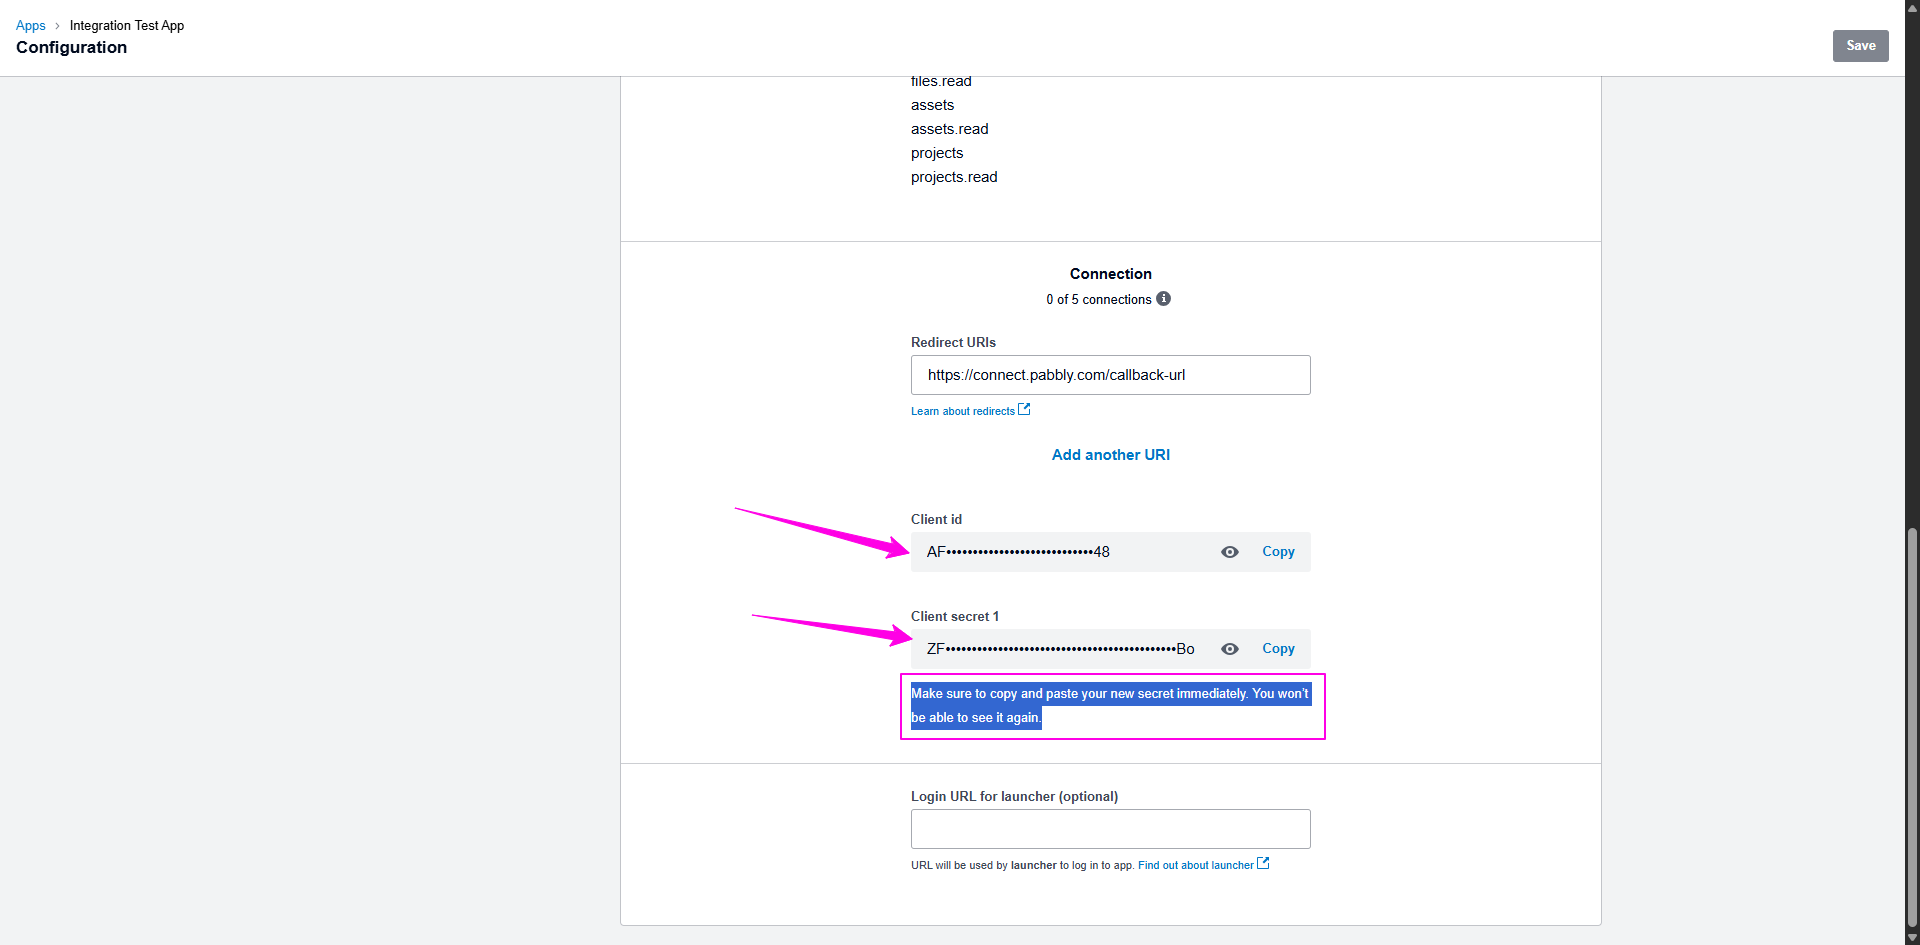1920x945 pixels.
Task: Click the Save button
Action: (1860, 46)
